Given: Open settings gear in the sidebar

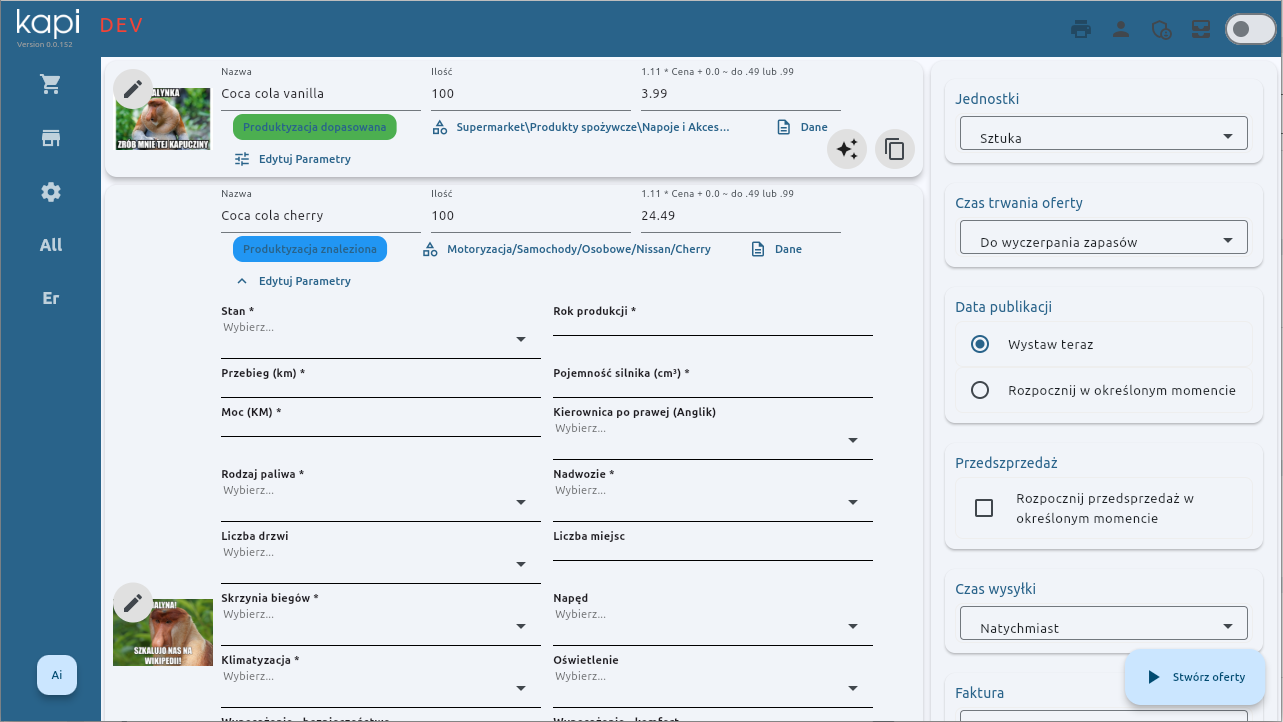Looking at the screenshot, I should pyautogui.click(x=51, y=192).
